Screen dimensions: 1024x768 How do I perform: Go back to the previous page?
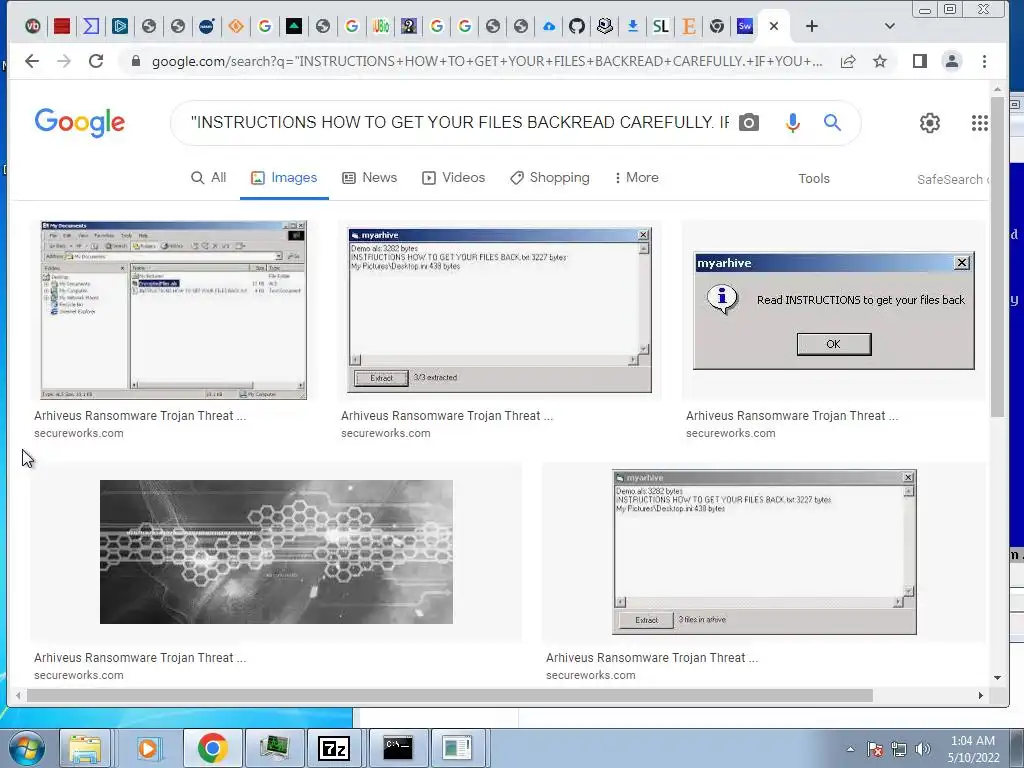click(x=32, y=61)
